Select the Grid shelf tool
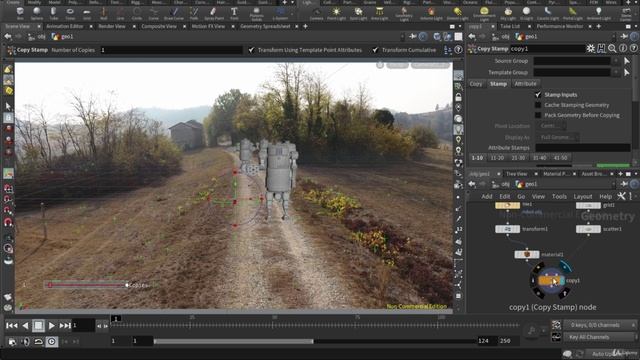This screenshot has height=360, width=640. (x=87, y=13)
